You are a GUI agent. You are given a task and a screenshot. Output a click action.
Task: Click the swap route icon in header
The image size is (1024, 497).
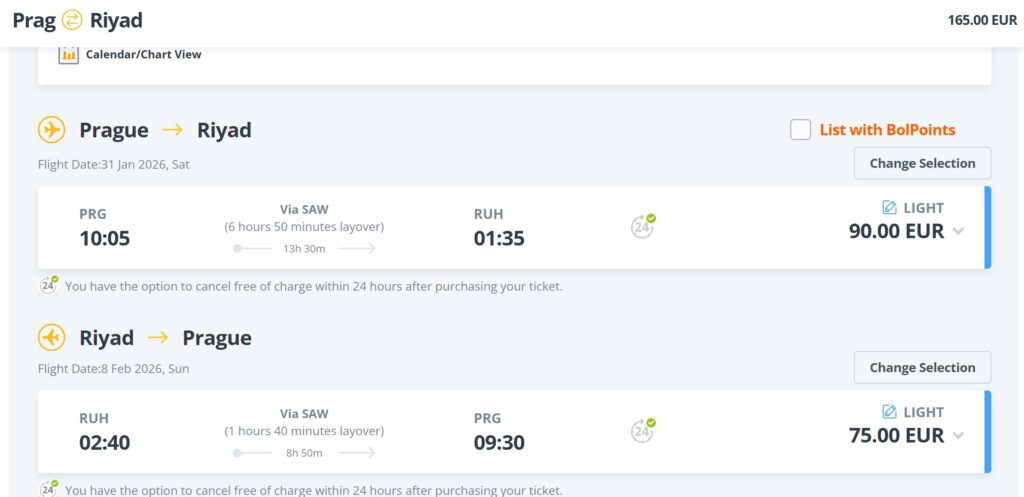click(x=72, y=20)
